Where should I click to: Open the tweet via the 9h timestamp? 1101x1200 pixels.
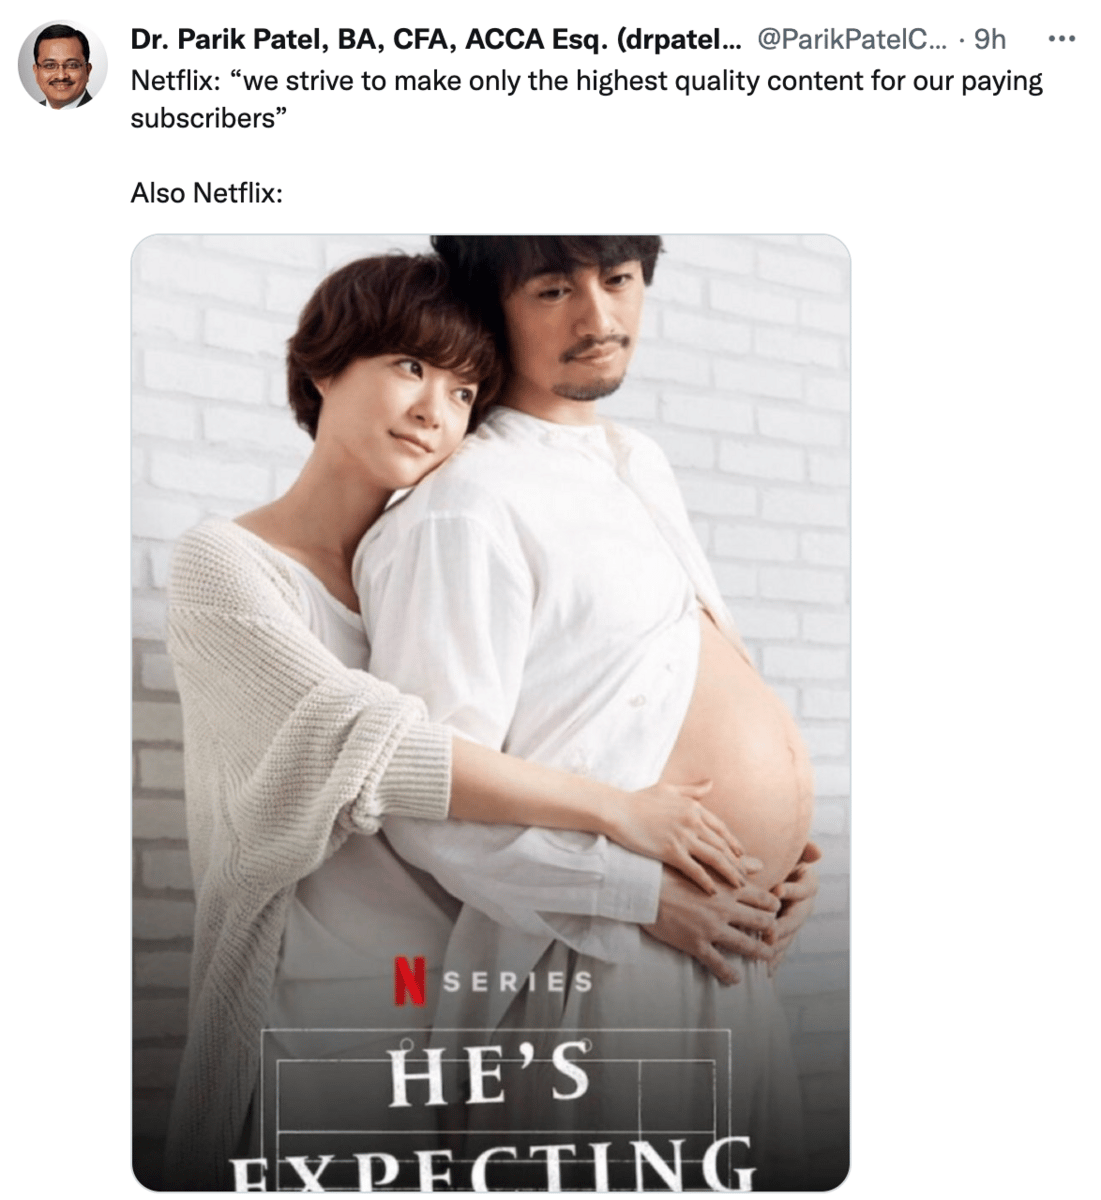(x=989, y=39)
